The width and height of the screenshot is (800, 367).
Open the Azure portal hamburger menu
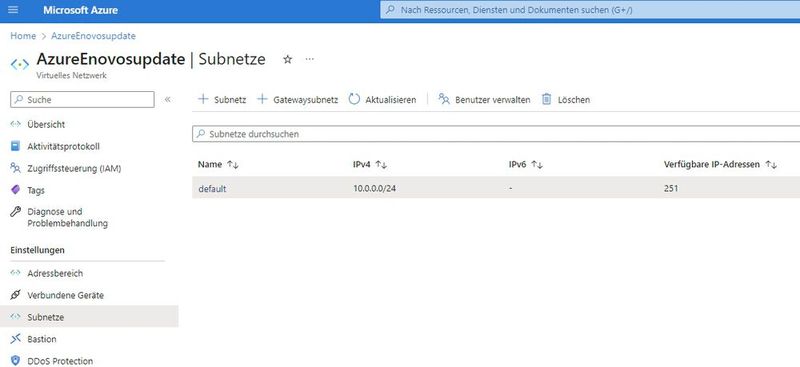[x=13, y=10]
